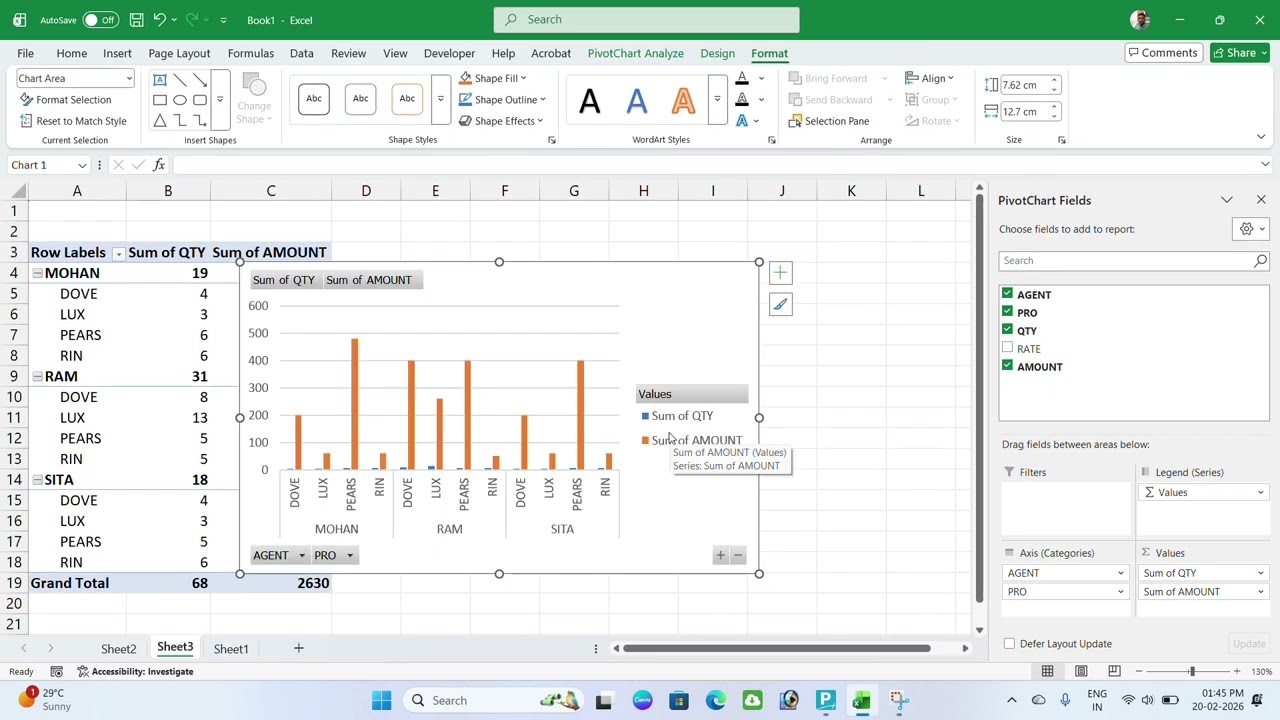1280x720 pixels.
Task: Select the triangle shape in Insert Shapes
Action: coord(160,121)
